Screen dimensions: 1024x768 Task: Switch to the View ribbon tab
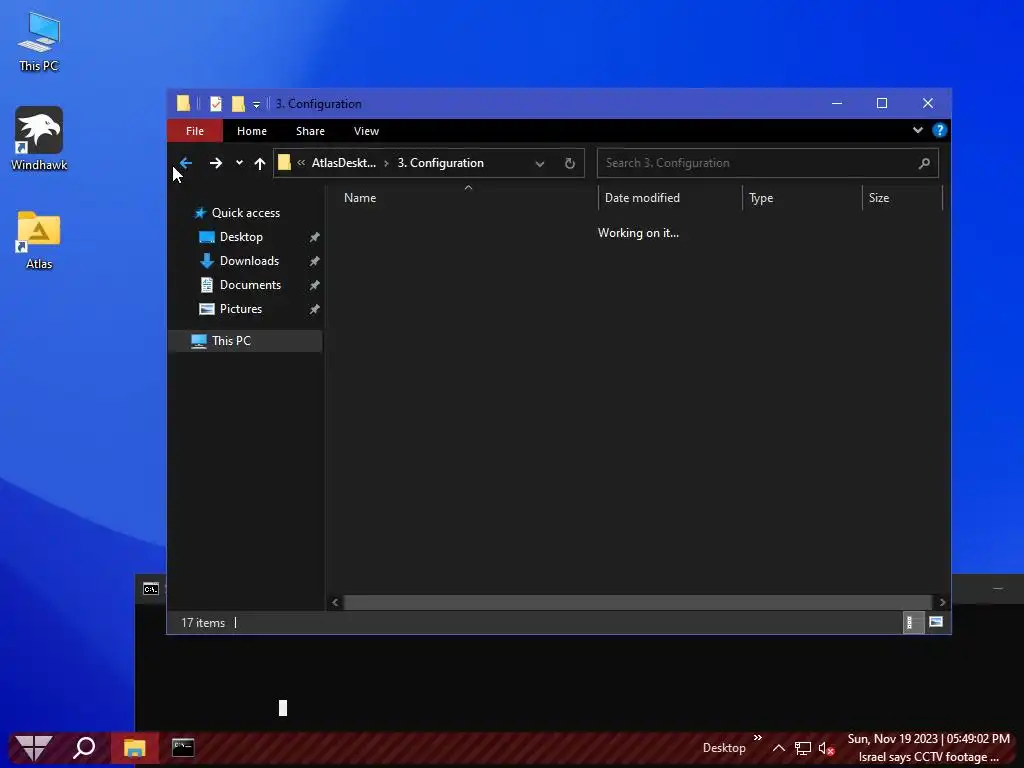pyautogui.click(x=366, y=131)
